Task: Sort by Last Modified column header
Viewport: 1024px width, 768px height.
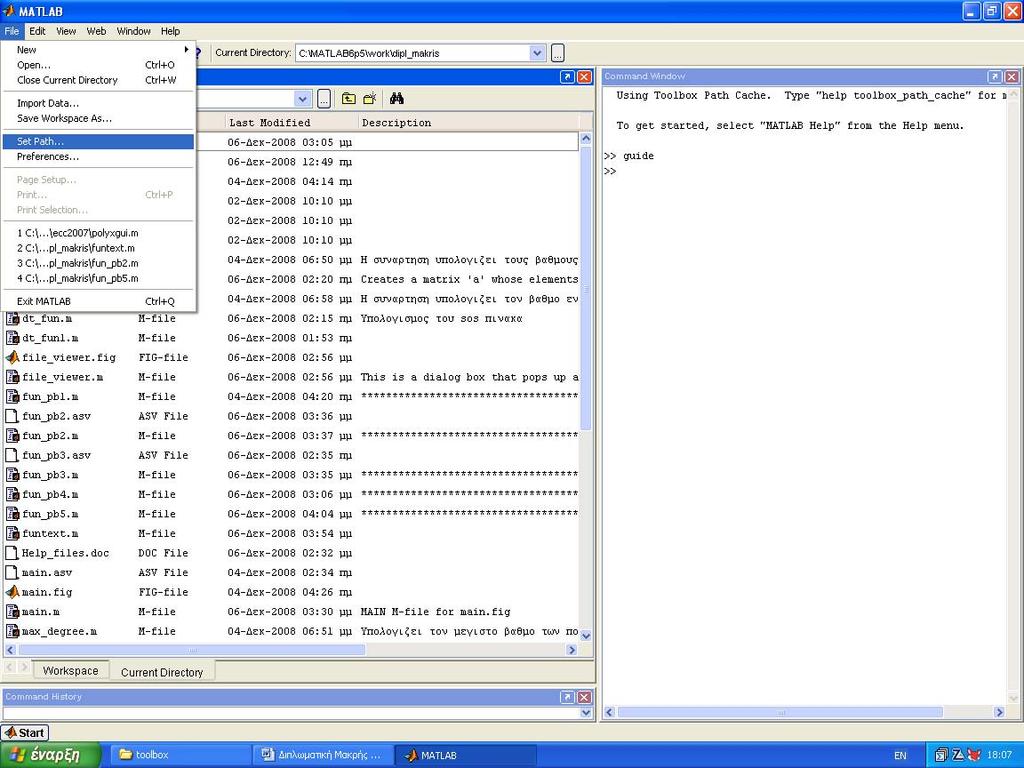Action: (291, 123)
